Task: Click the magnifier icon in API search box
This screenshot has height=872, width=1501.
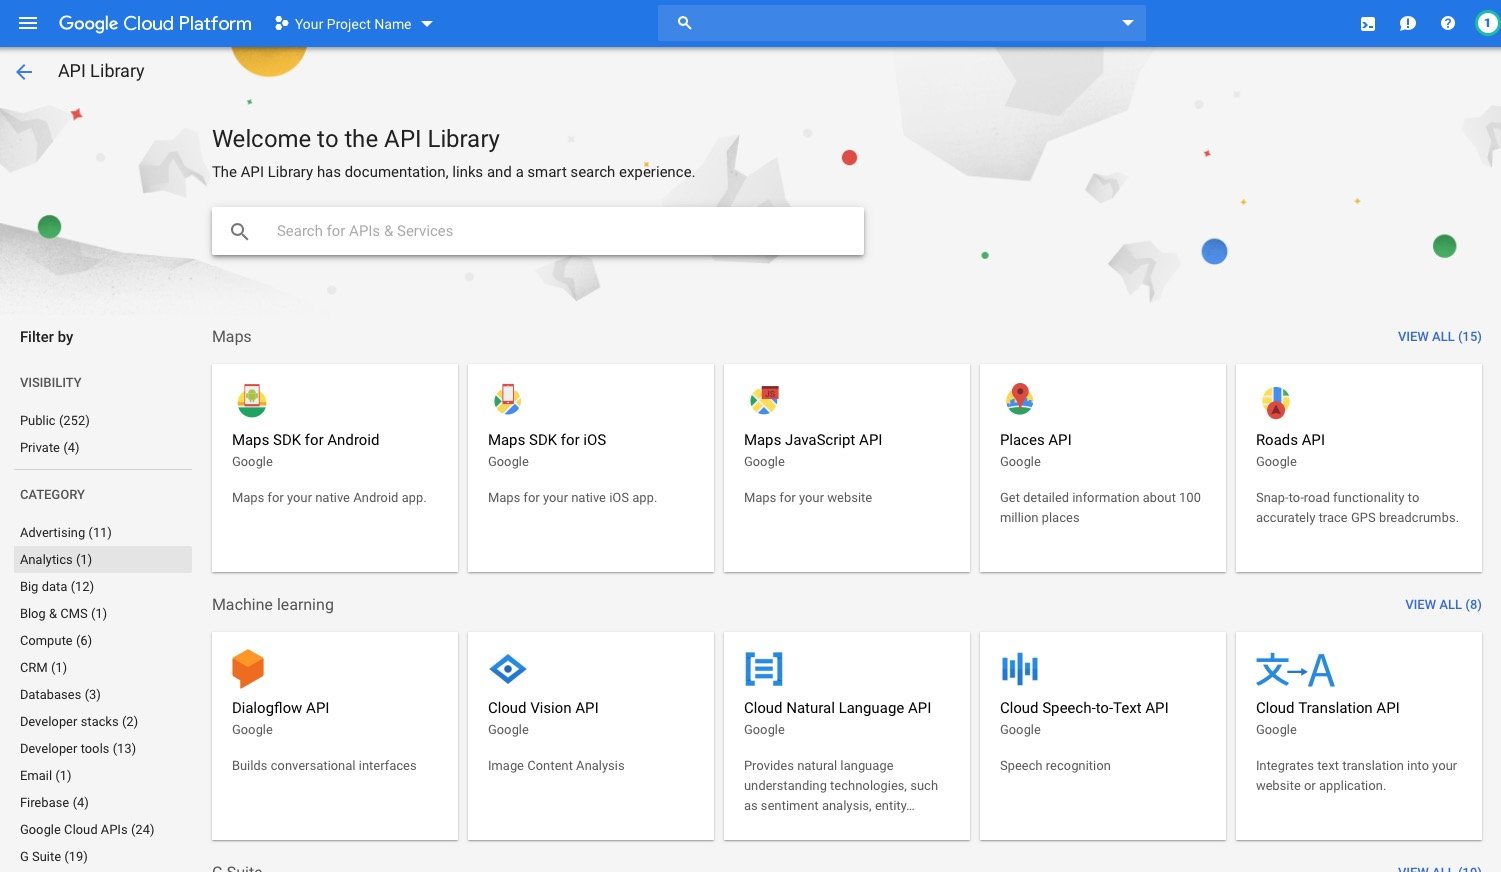Action: tap(240, 231)
